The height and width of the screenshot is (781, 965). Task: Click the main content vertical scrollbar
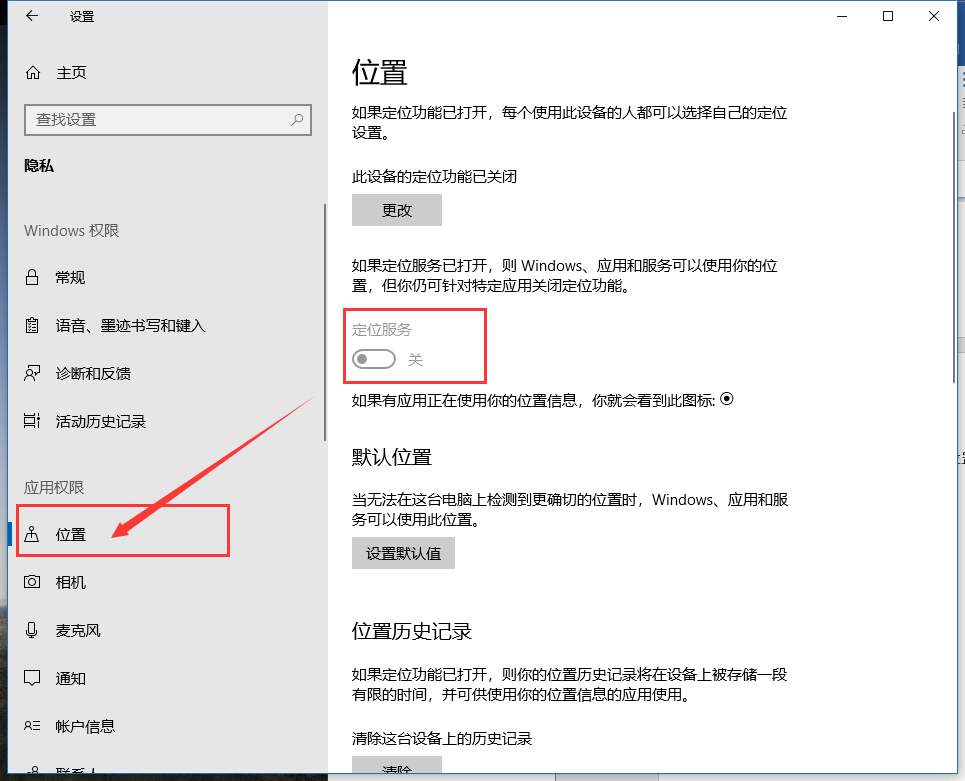point(954,247)
